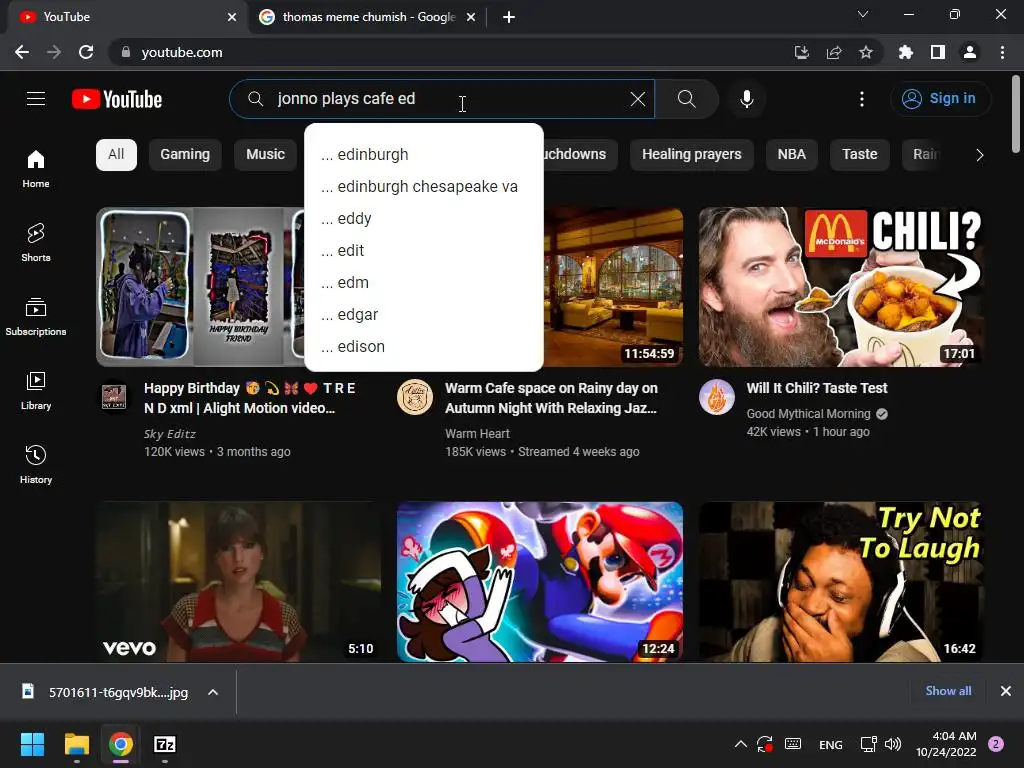Click the YouTube logo

[117, 99]
